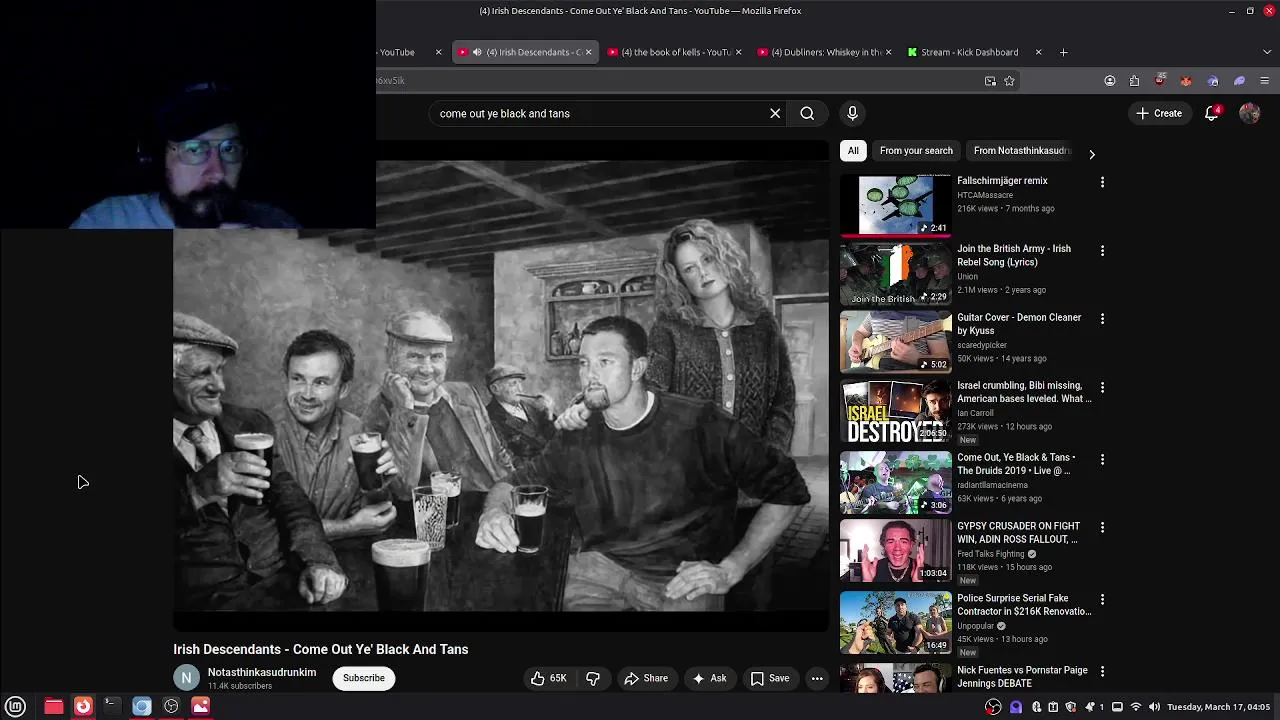Open Firefox extensions puzzle icon
The width and height of the screenshot is (1280, 720).
(x=1134, y=81)
